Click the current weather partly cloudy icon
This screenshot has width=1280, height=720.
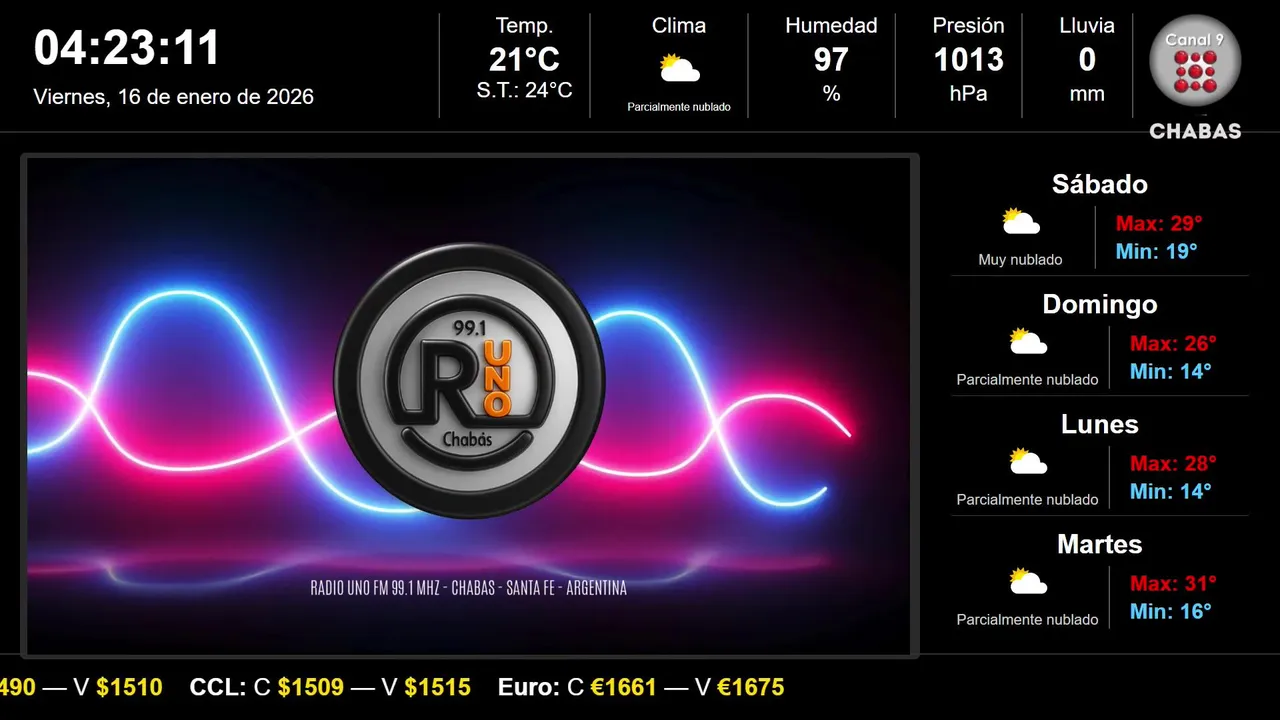(x=679, y=69)
